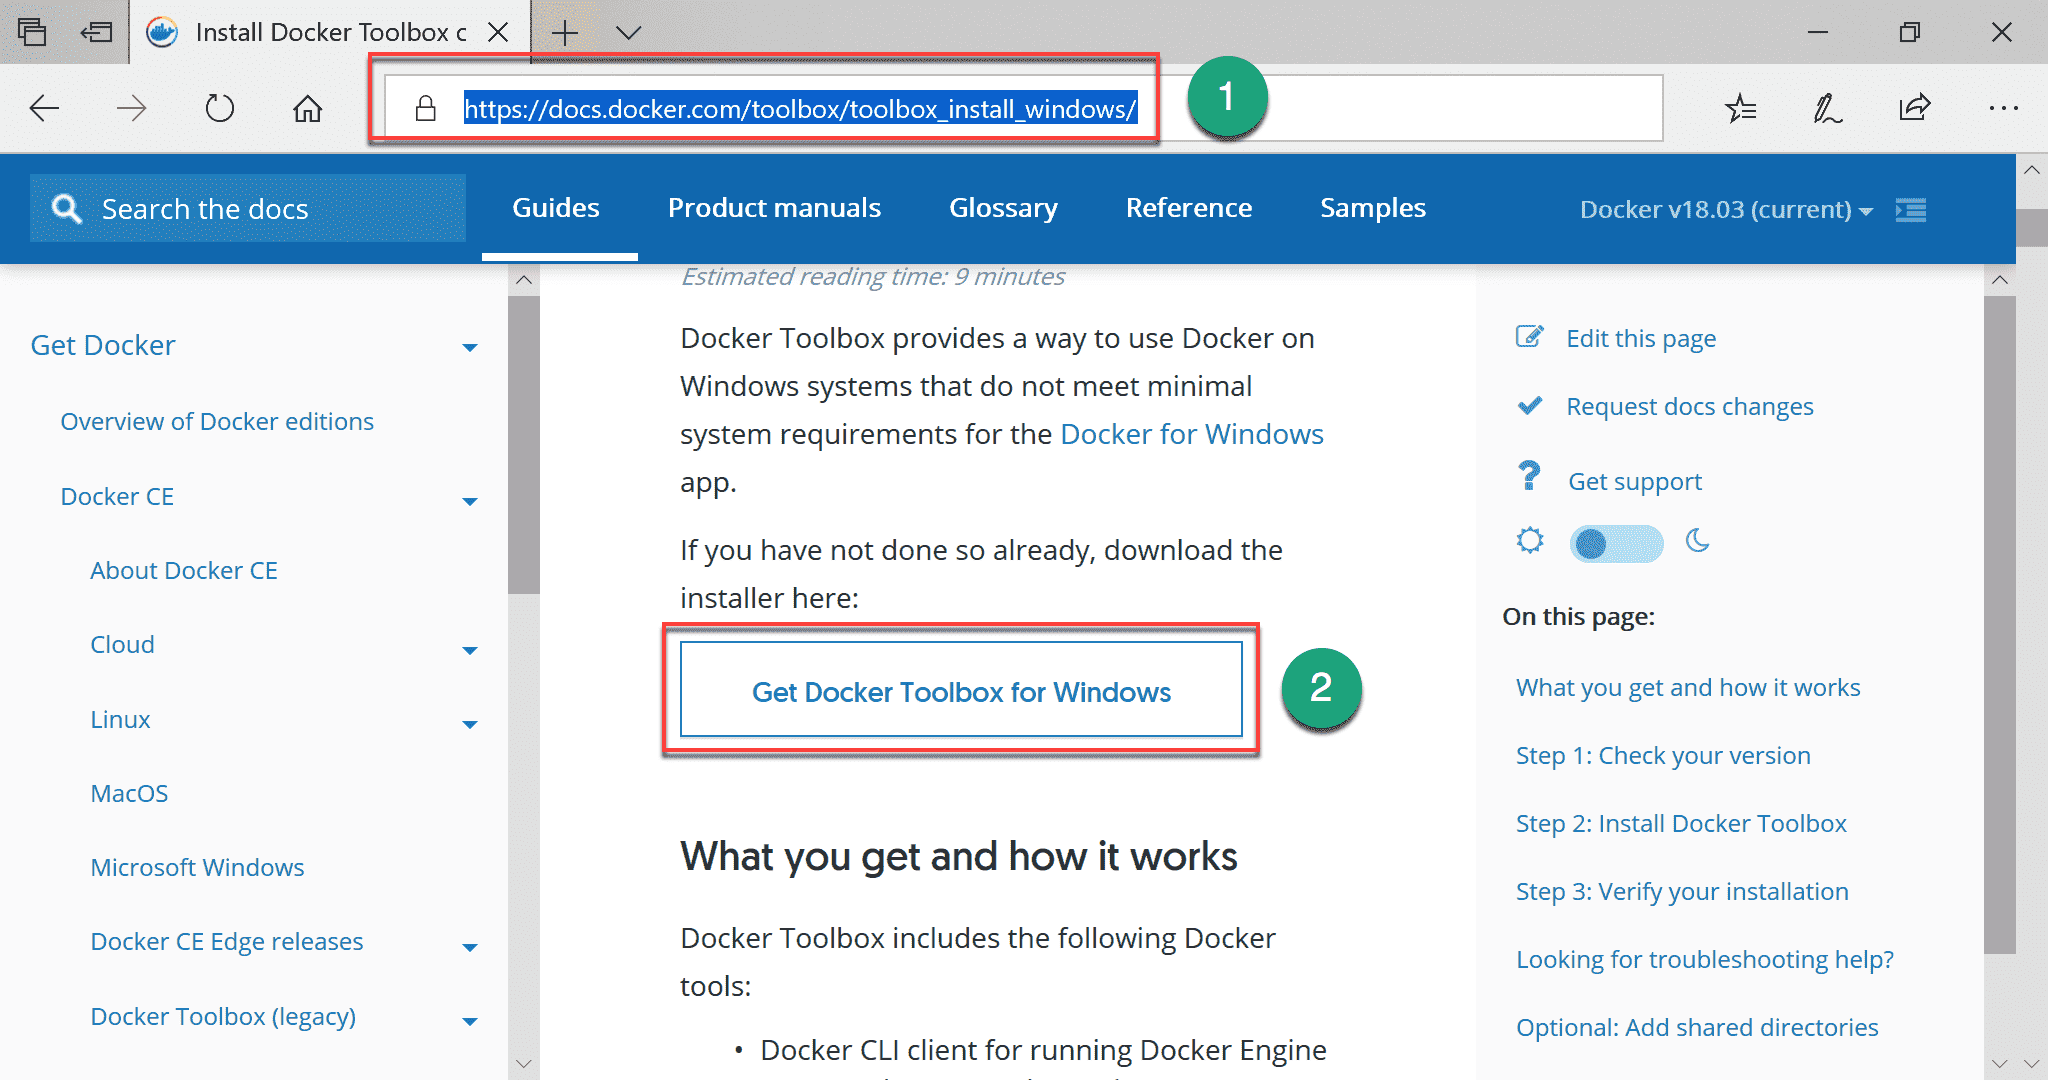Viewport: 2048px width, 1080px height.
Task: Toggle table of contents icon in header
Action: pos(1911,209)
